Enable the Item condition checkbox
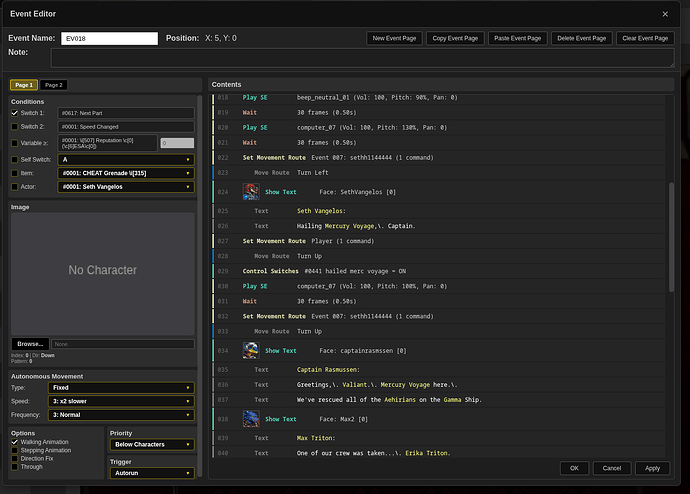 point(15,173)
